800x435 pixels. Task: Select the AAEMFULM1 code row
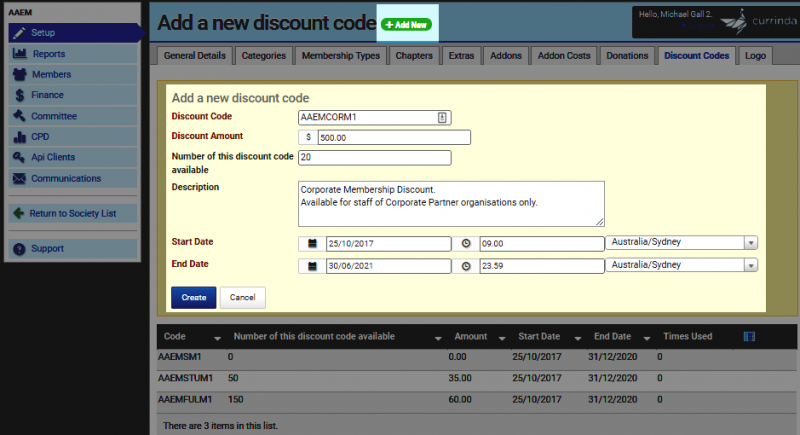point(476,400)
